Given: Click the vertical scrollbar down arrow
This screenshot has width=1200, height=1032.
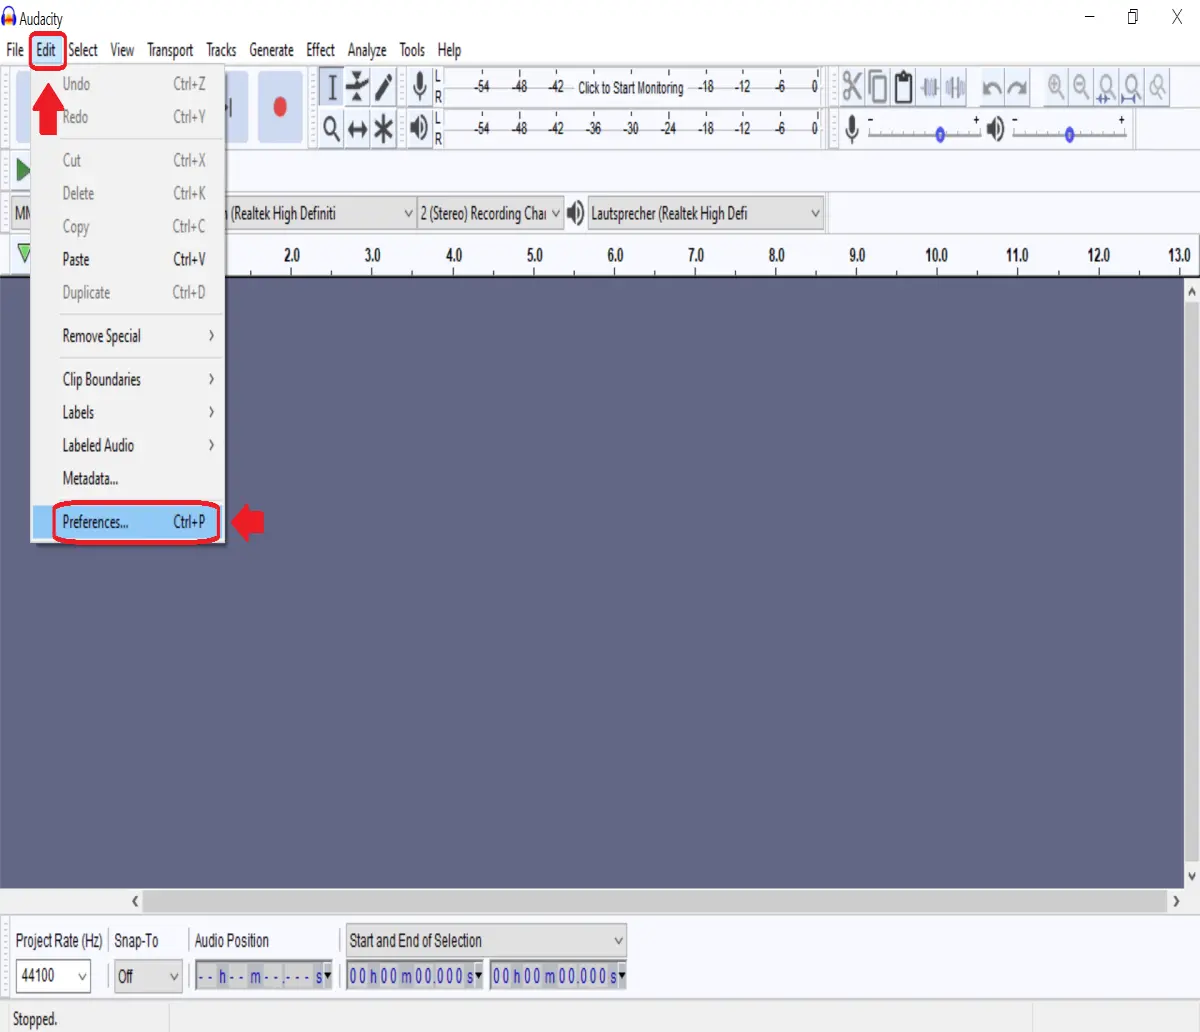Looking at the screenshot, I should (1191, 876).
